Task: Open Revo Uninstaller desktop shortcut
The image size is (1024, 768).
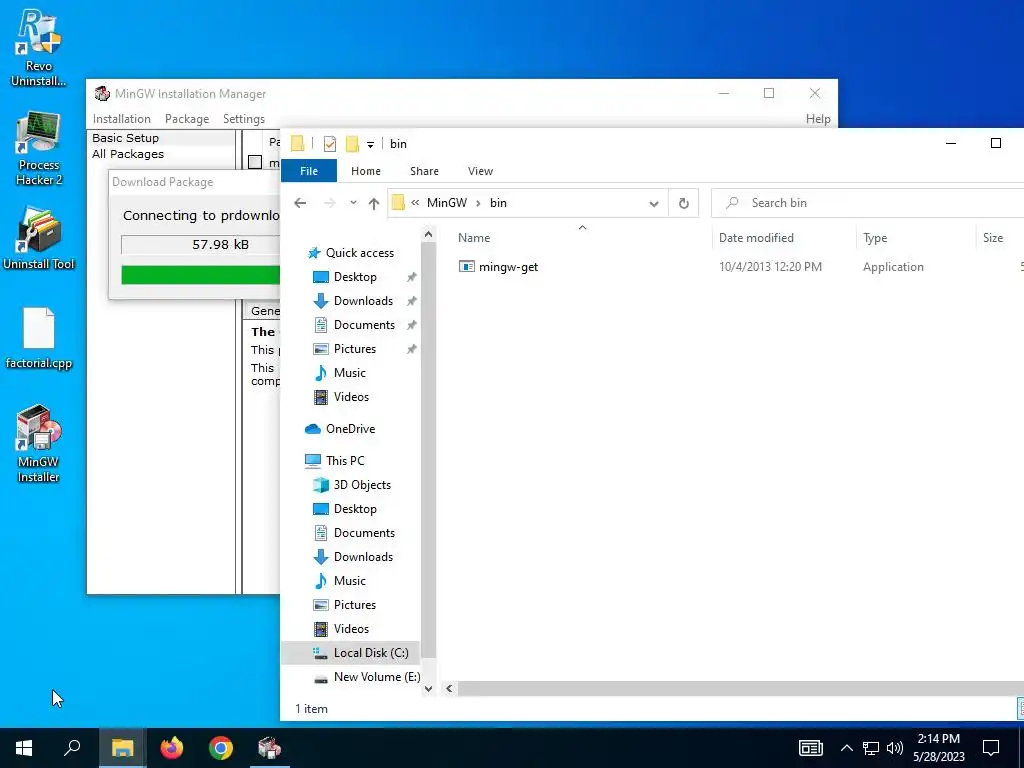Action: (x=39, y=47)
